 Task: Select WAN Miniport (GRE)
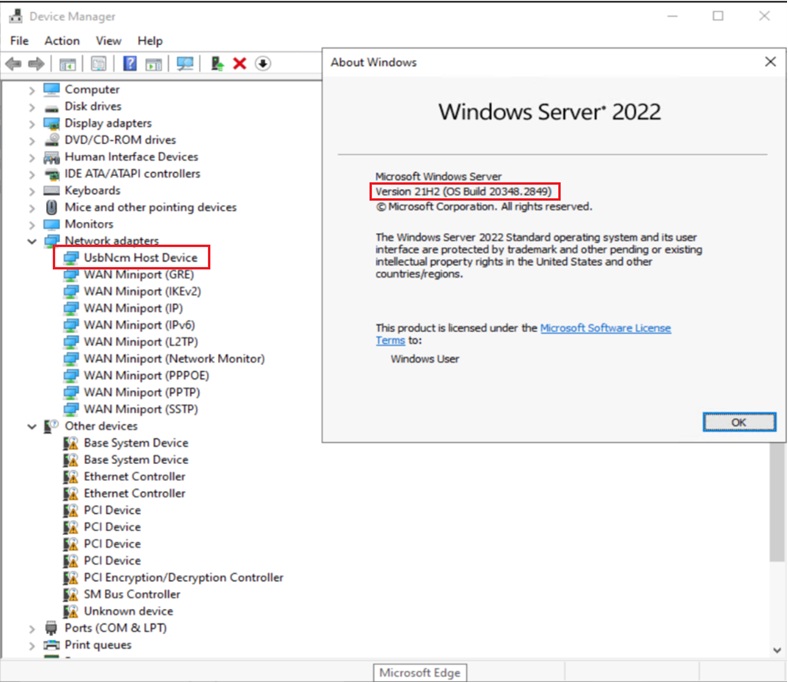pos(139,274)
